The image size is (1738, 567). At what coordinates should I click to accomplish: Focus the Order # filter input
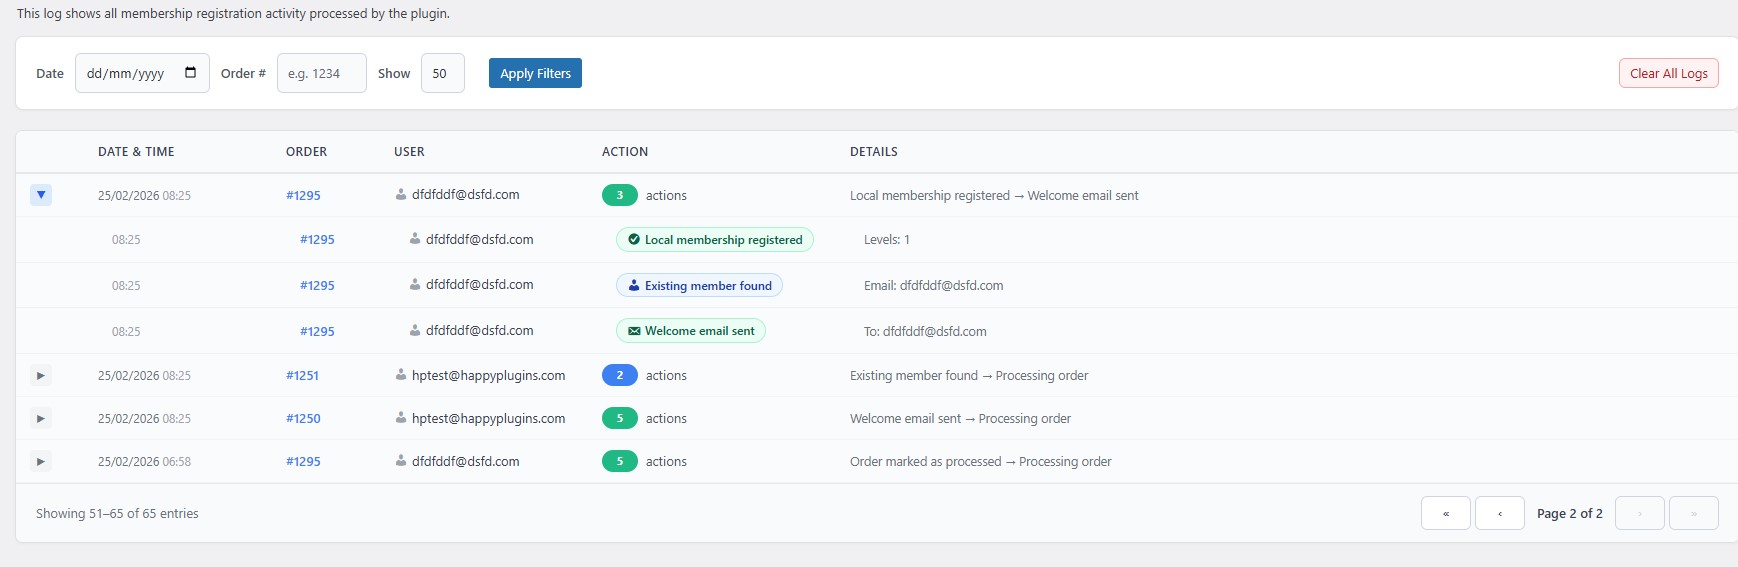[x=321, y=73]
